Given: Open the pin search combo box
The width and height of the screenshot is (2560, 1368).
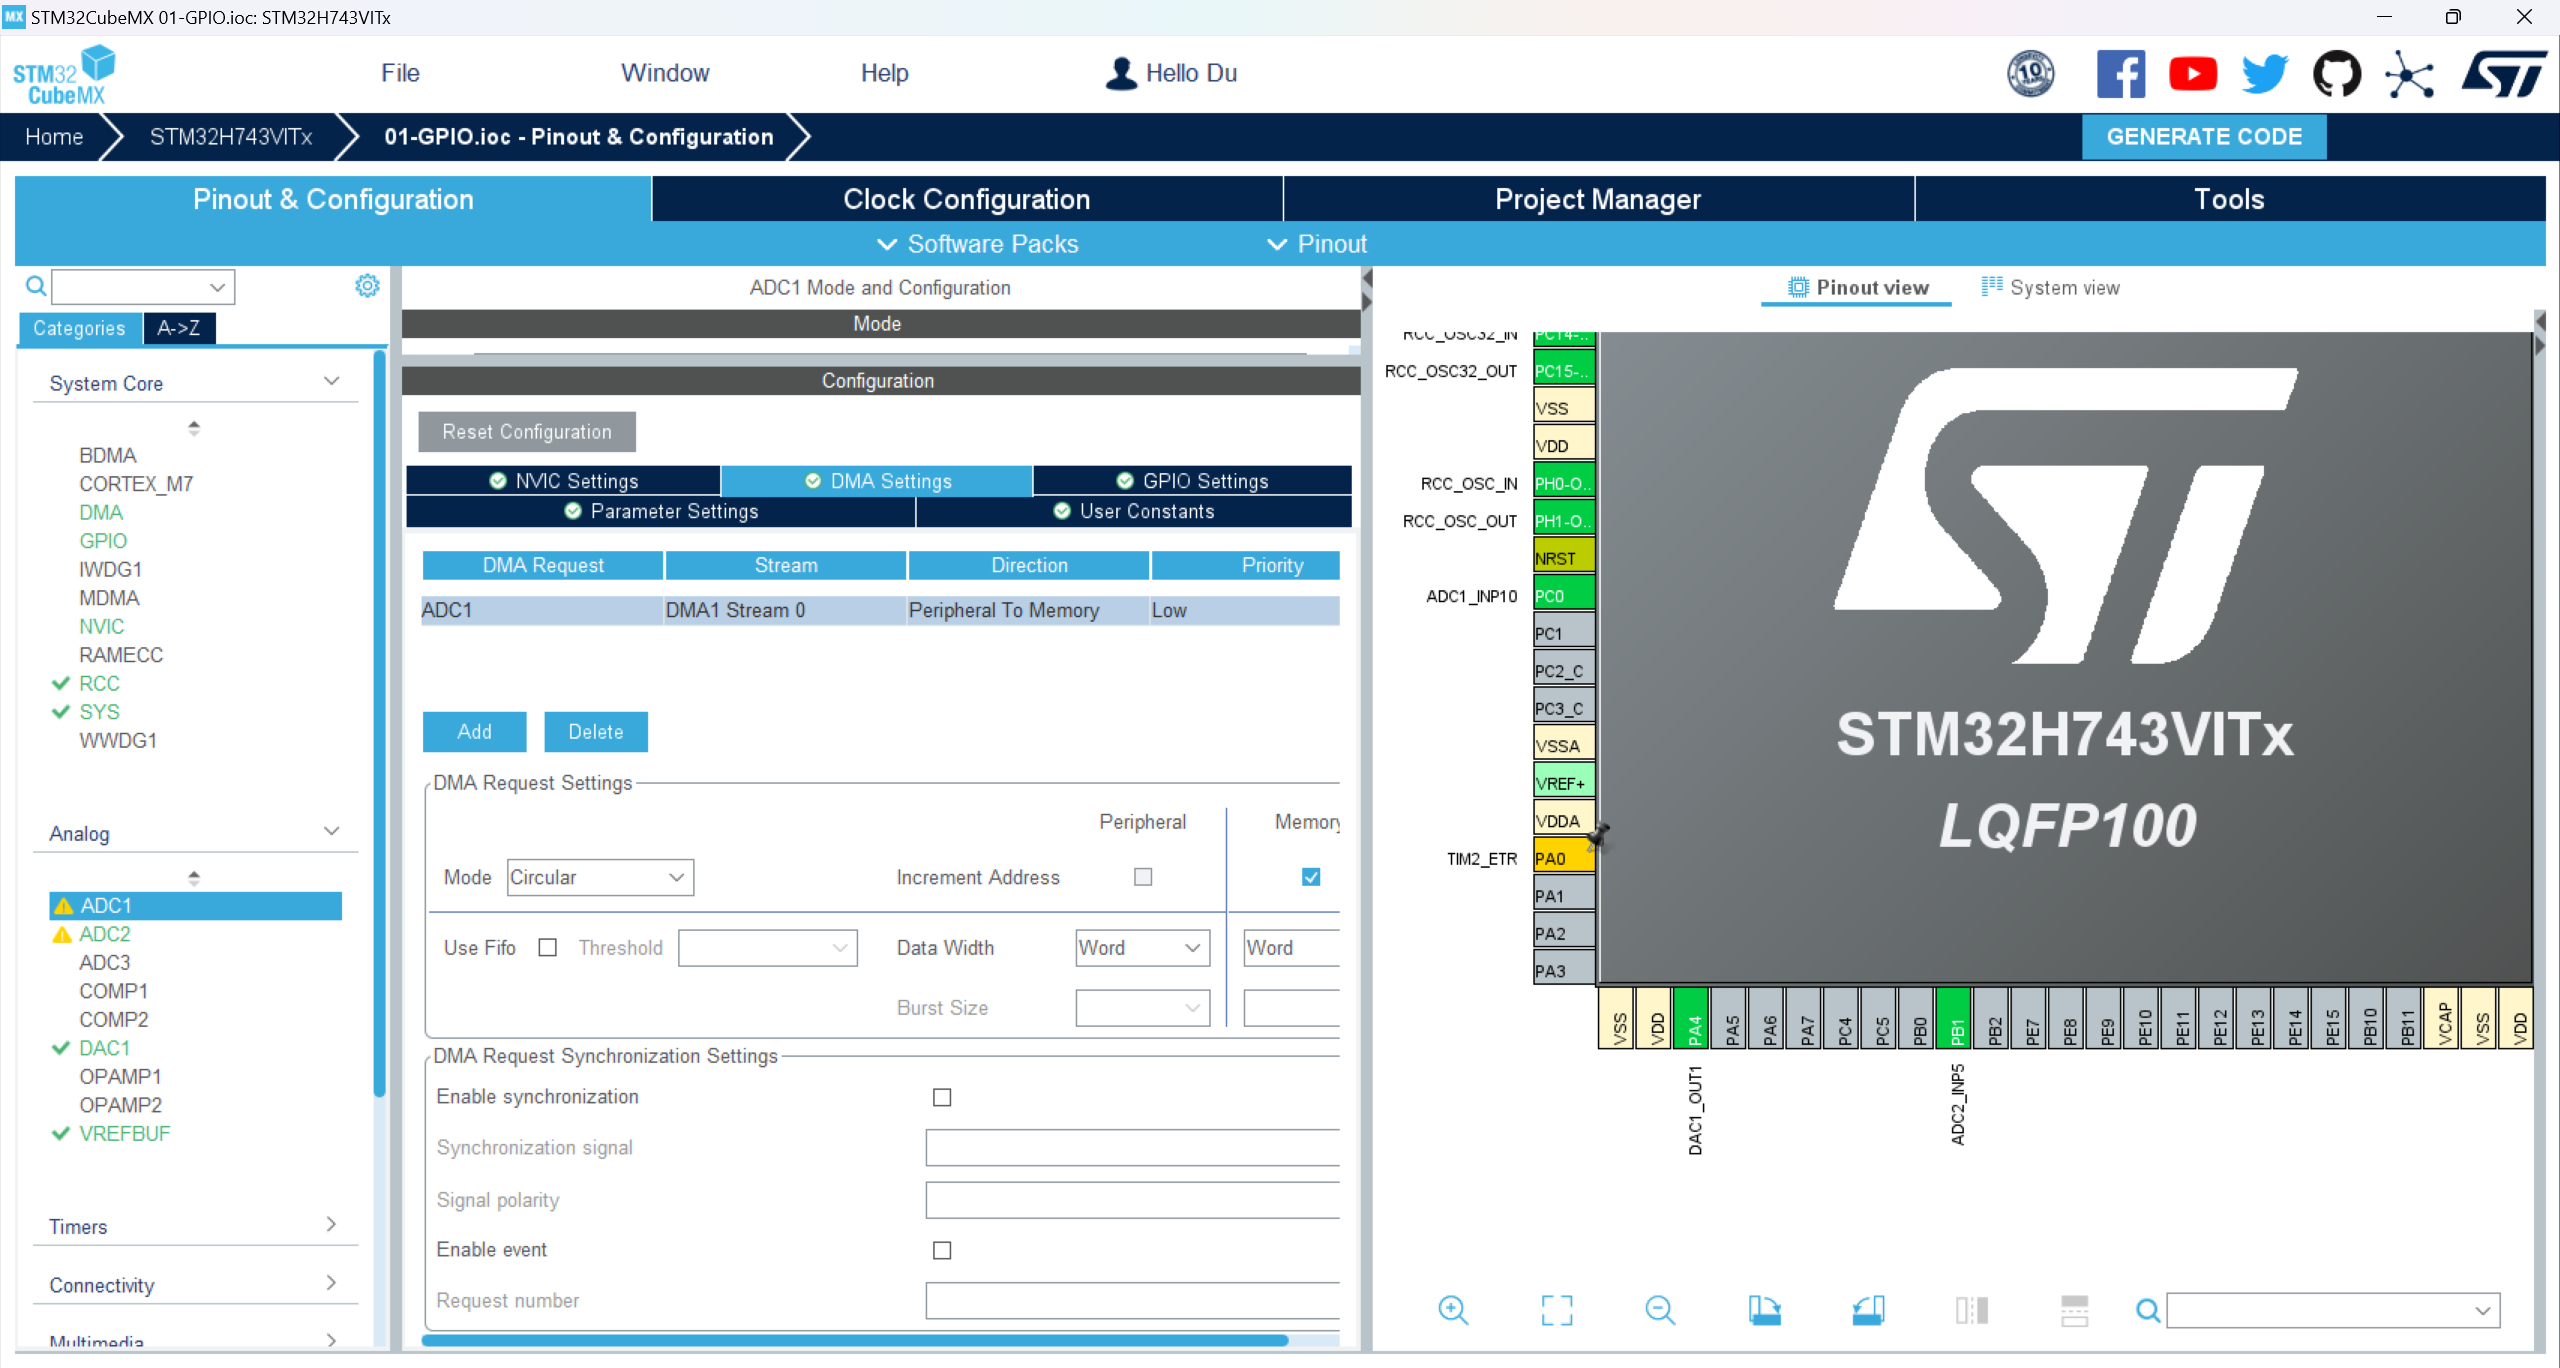Looking at the screenshot, I should point(2333,1310).
